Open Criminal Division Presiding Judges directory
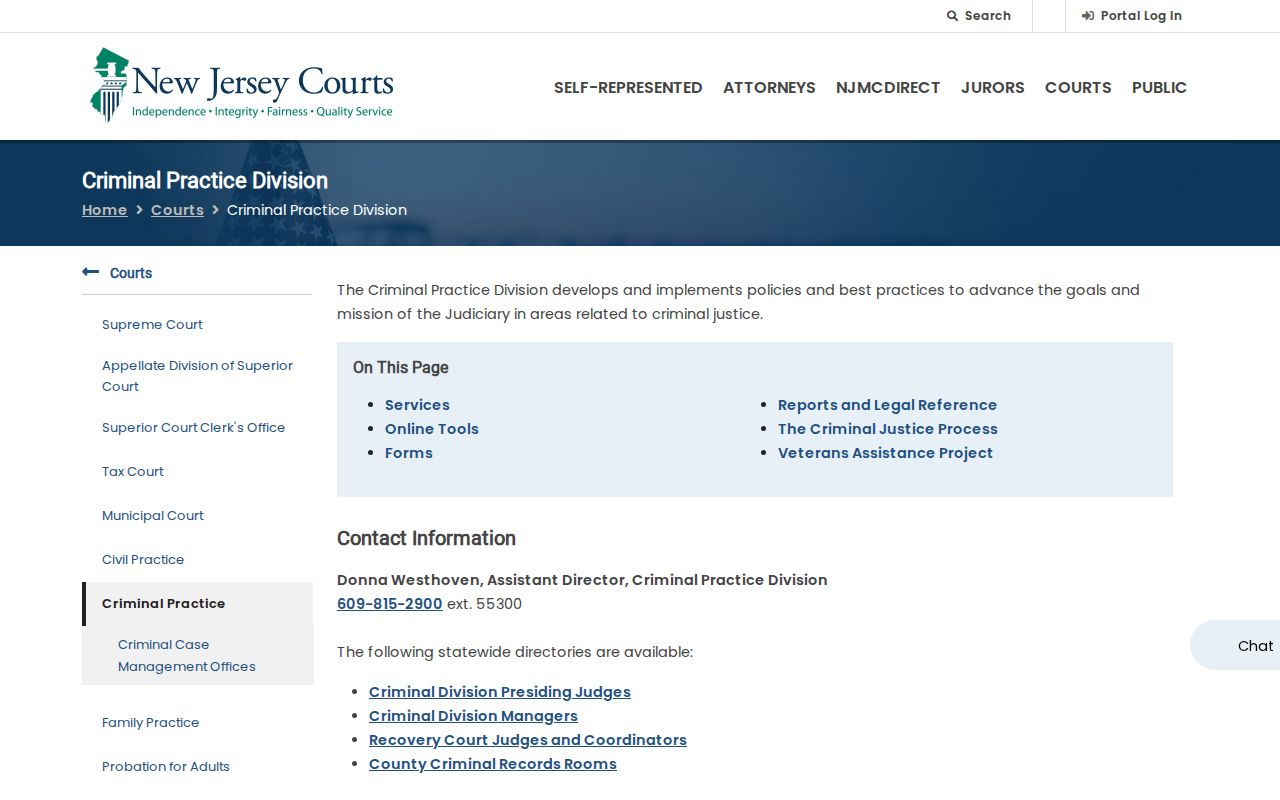 pos(500,692)
